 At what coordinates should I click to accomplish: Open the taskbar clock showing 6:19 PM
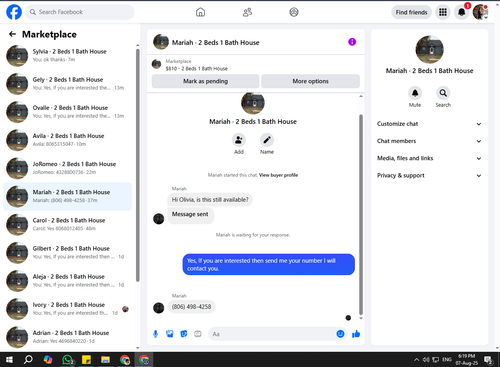click(x=466, y=359)
